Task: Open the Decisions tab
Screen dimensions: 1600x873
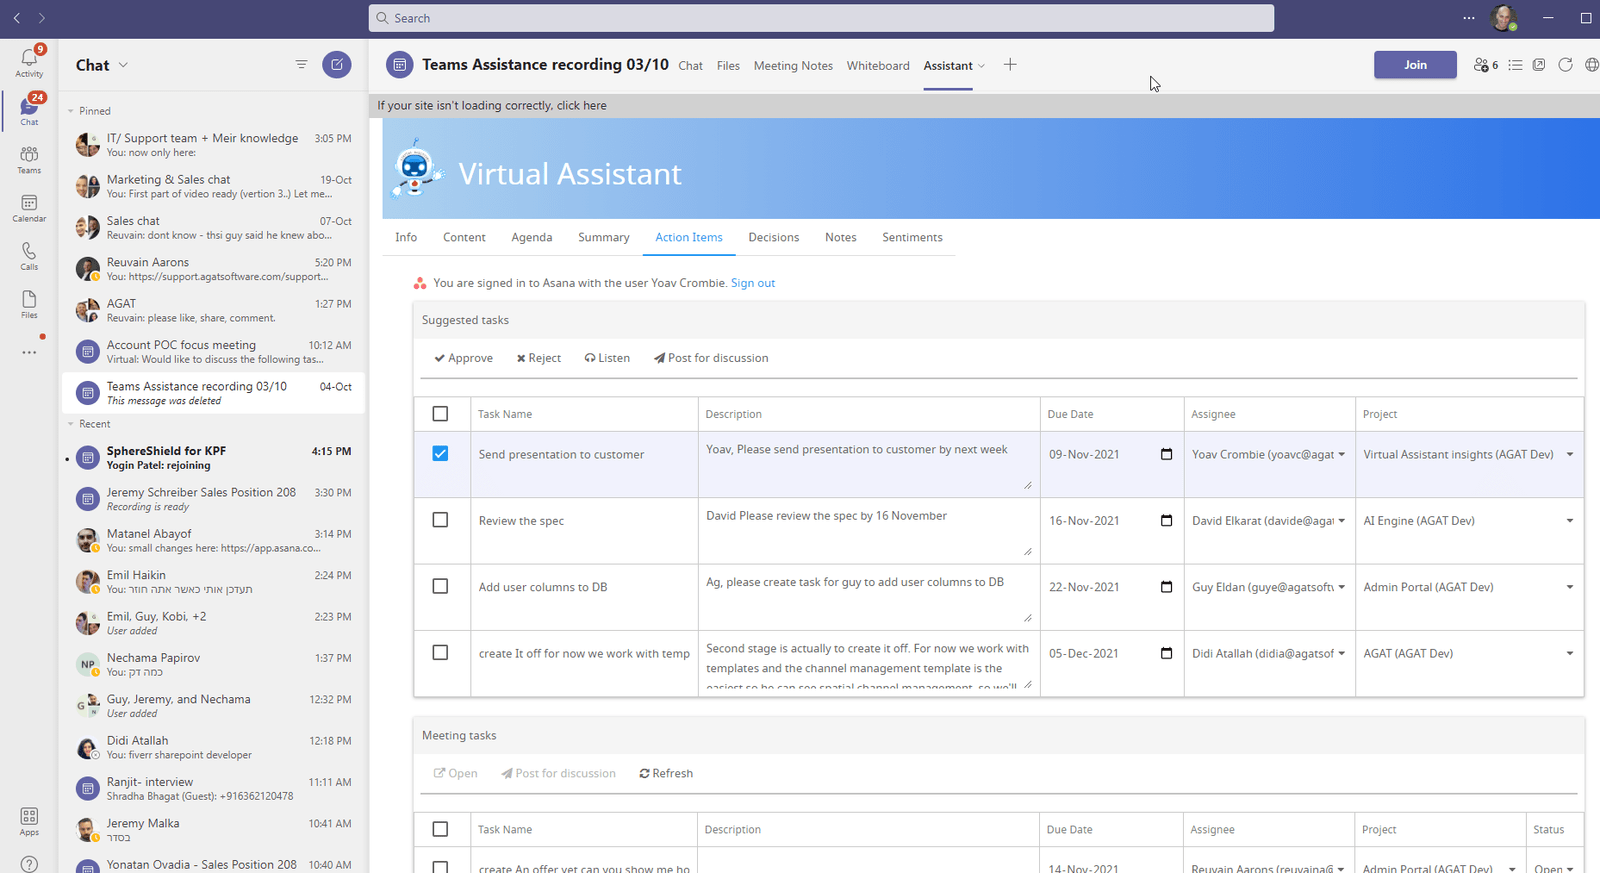Action: 774,237
